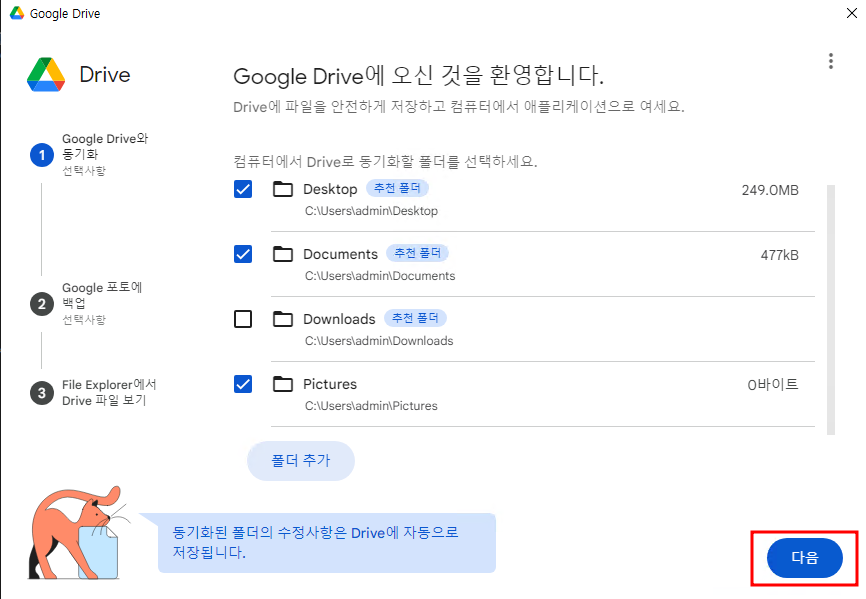Enable the Downloads folder checkbox
Screen dimensions: 866x599
[243, 319]
